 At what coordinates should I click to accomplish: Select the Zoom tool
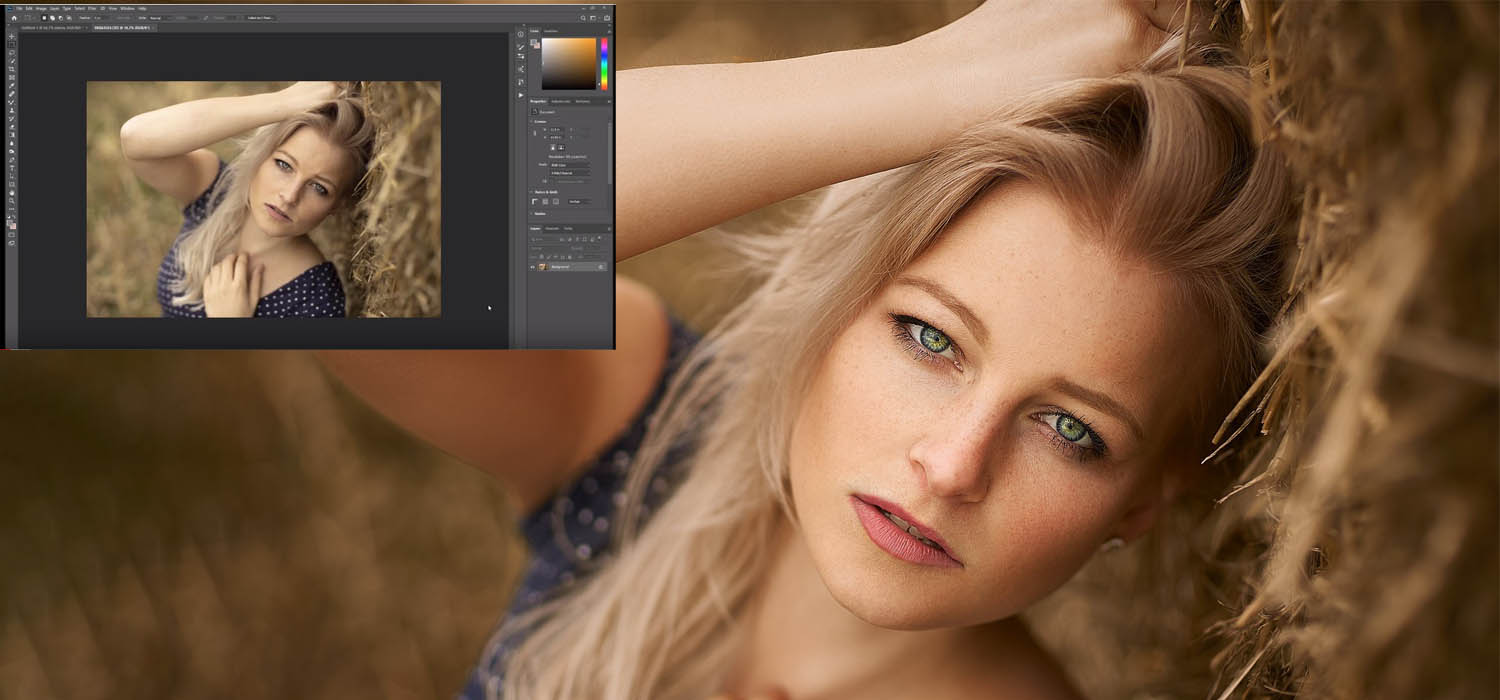click(x=12, y=201)
